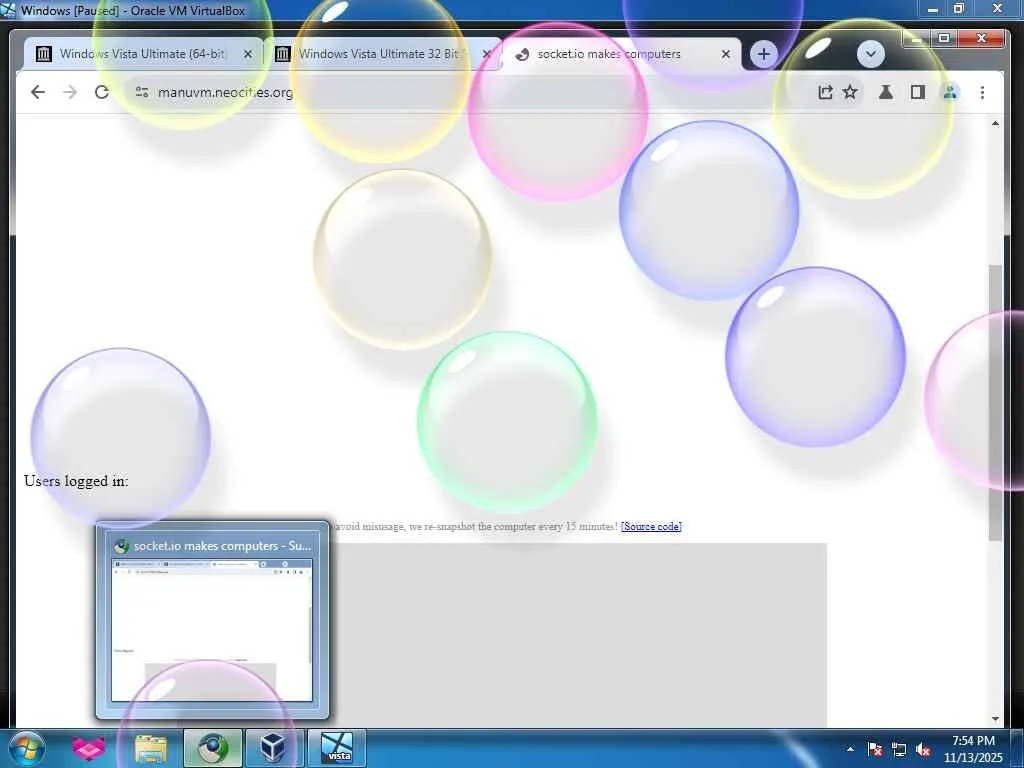
Task: Click the browser globe icon on taskbar
Action: click(212, 748)
